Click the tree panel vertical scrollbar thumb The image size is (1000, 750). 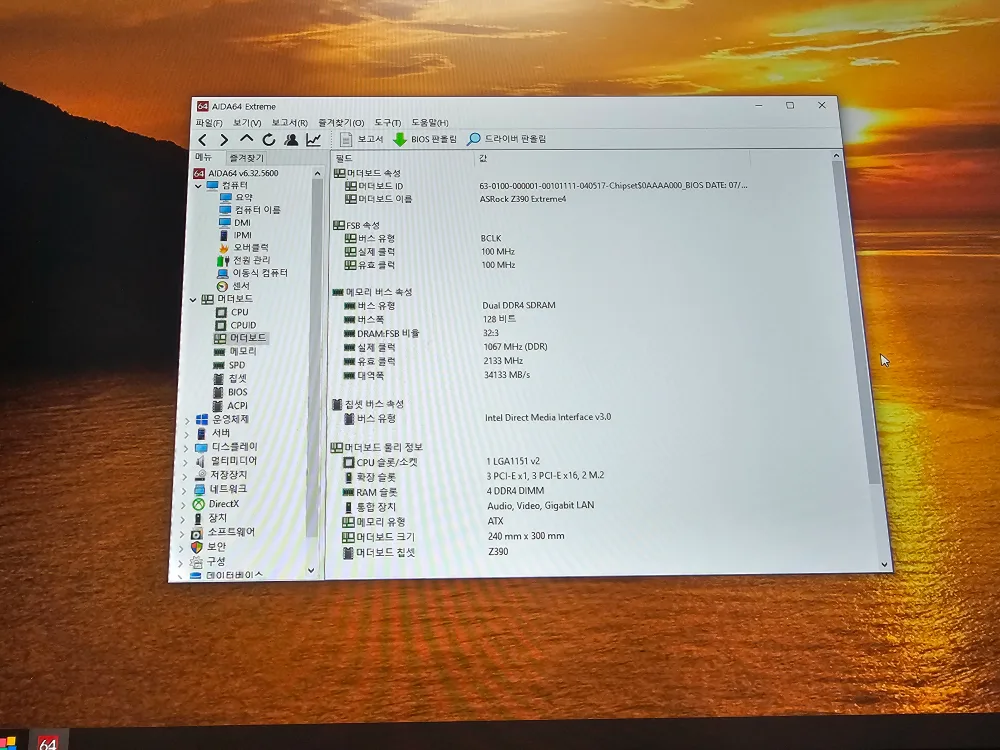click(x=312, y=357)
